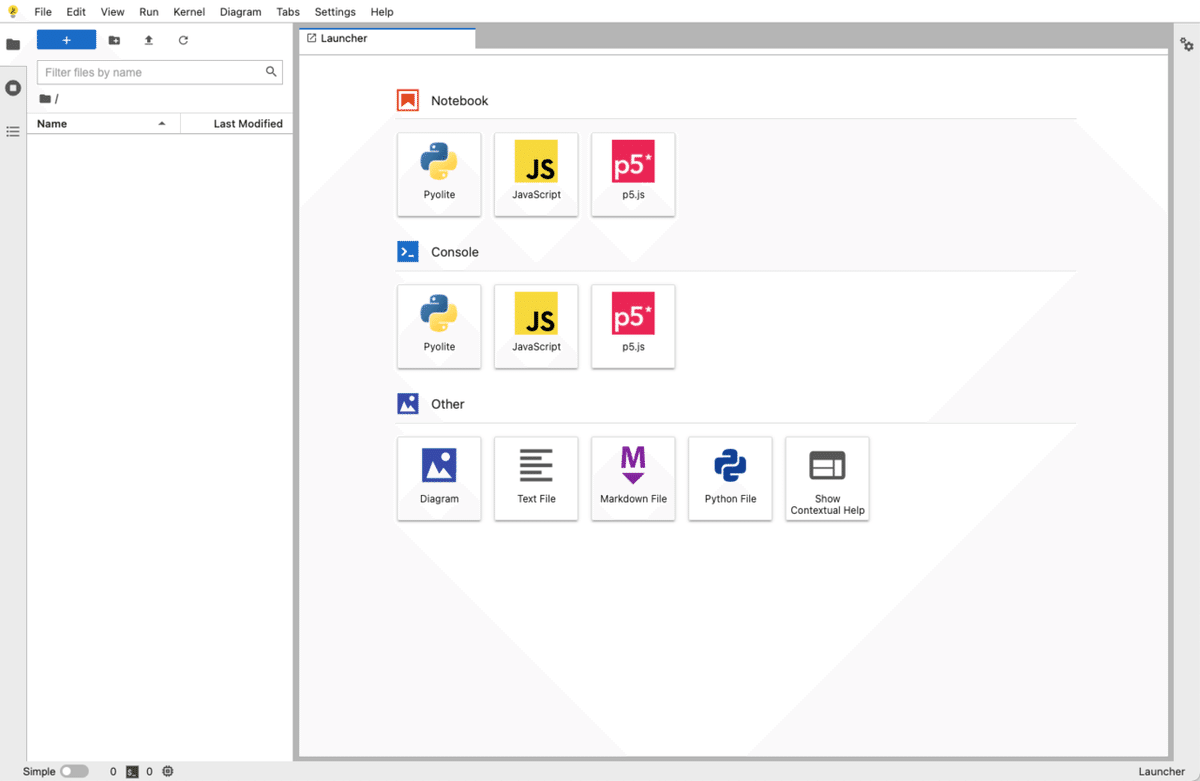Viewport: 1200px width, 781px height.
Task: Open the Kernel menu
Action: 189,12
